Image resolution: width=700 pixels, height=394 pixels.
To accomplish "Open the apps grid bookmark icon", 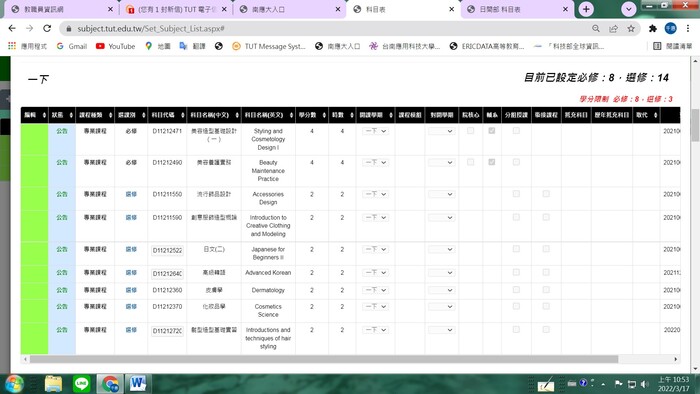I will tap(12, 46).
